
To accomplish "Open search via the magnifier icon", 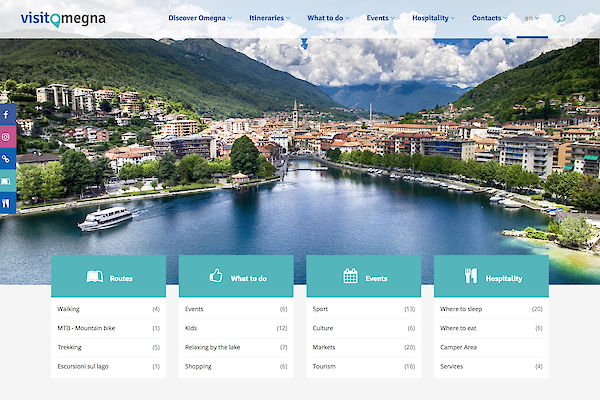I will pos(561,19).
